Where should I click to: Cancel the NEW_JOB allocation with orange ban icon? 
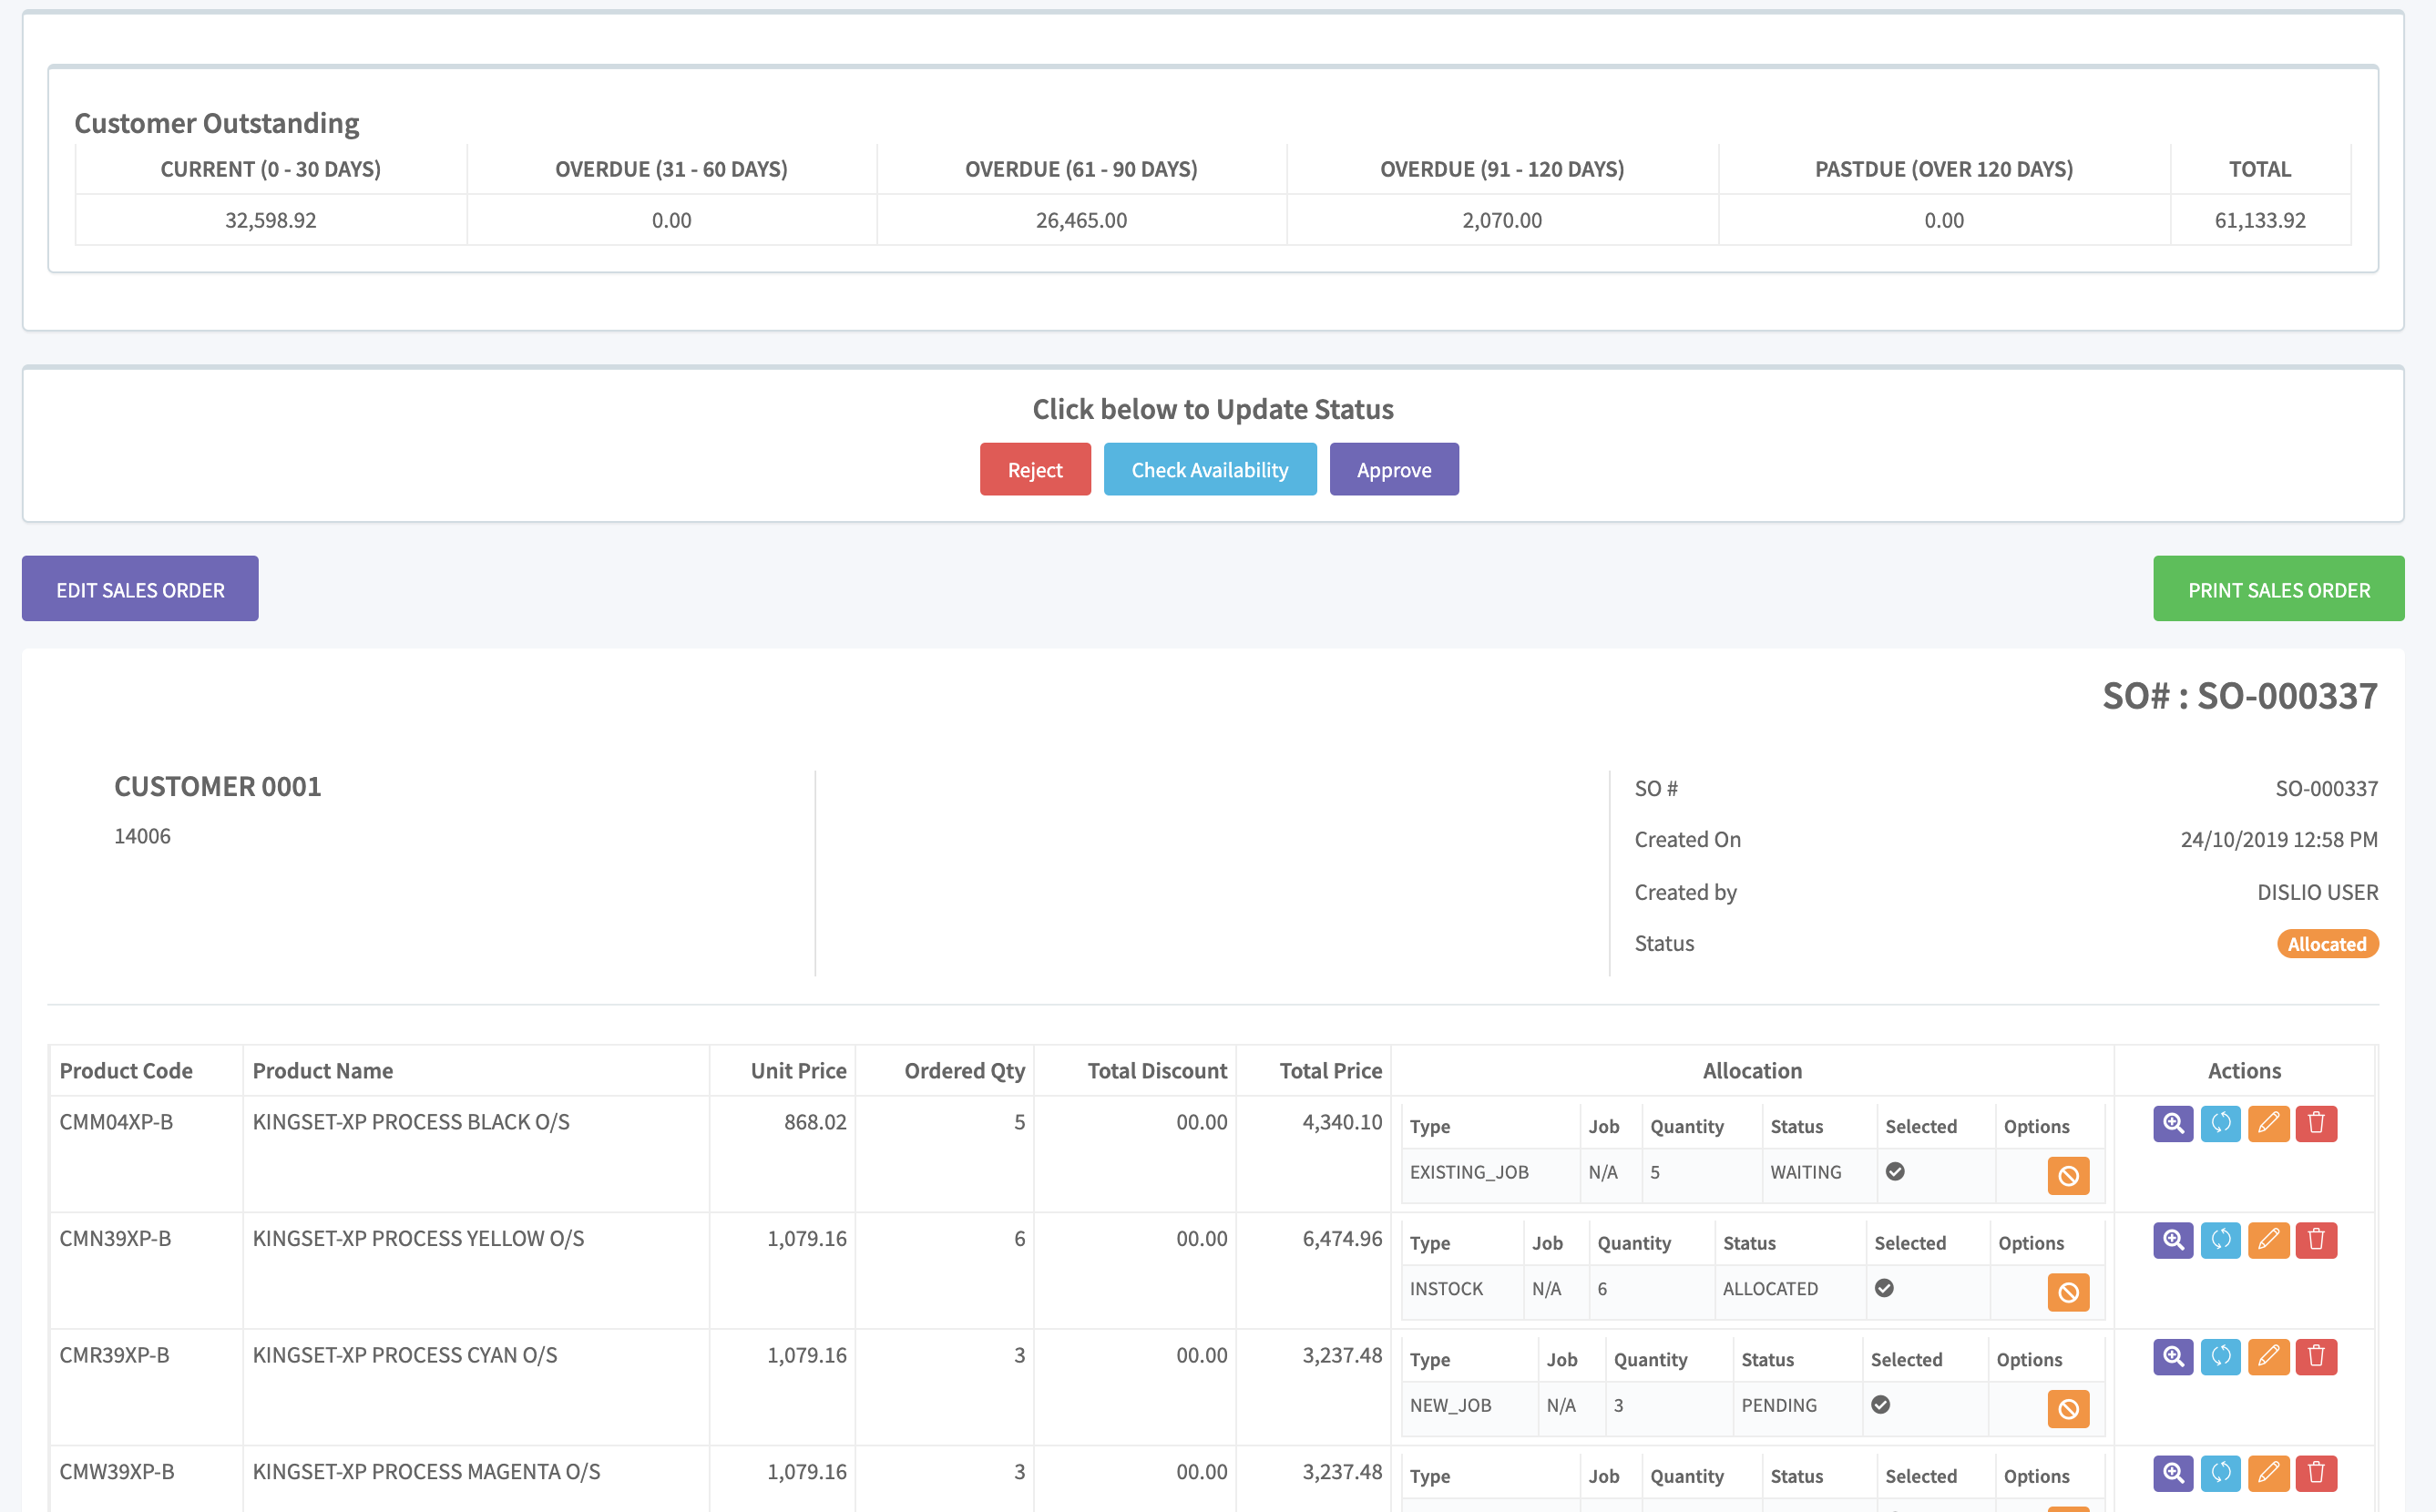pos(2068,1409)
